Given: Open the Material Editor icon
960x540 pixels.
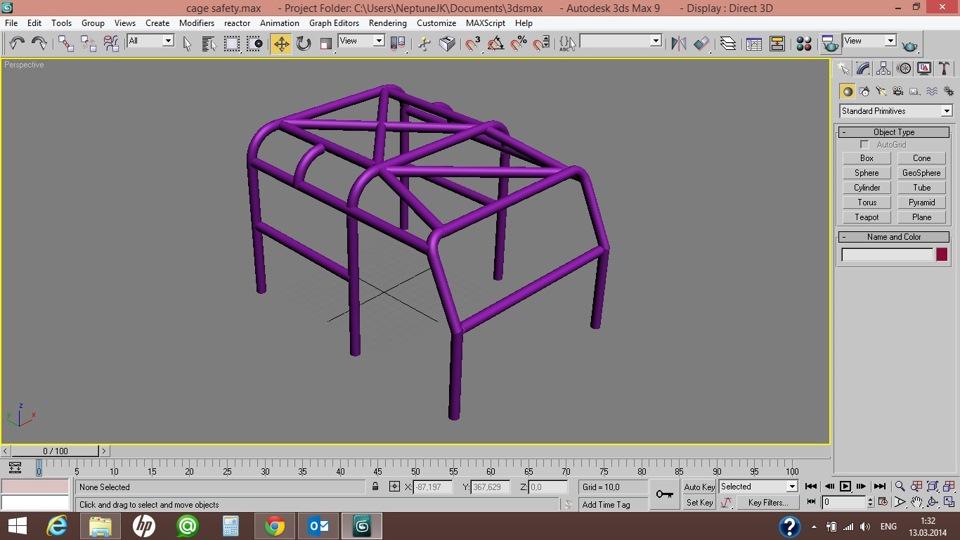Looking at the screenshot, I should click(803, 43).
